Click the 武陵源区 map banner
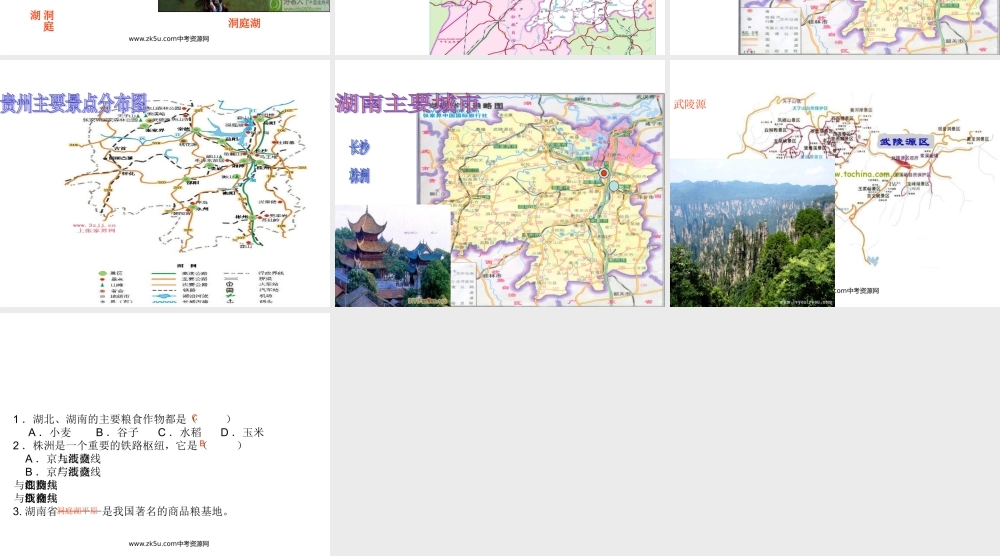Screen dimensions: 1000x556 point(904,142)
